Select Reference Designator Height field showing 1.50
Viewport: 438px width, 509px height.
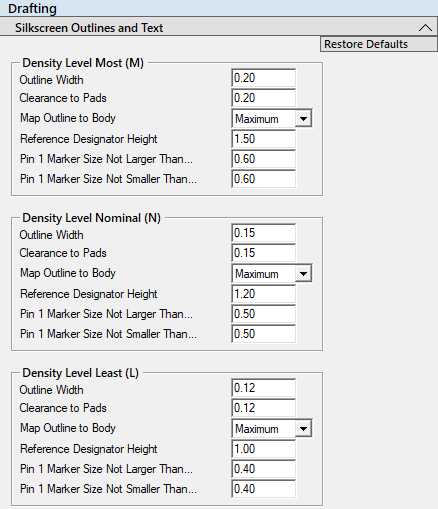[x=263, y=139]
